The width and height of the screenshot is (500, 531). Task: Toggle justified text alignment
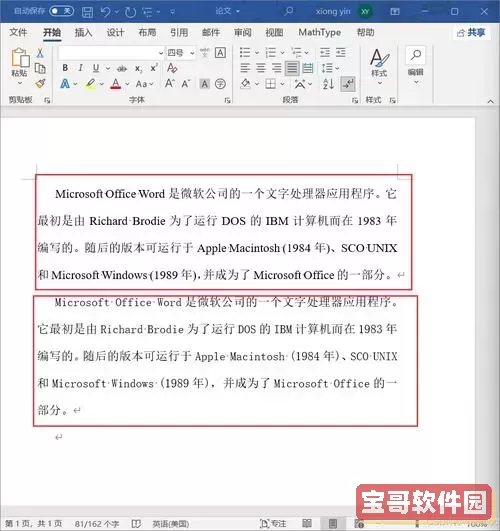tap(292, 68)
